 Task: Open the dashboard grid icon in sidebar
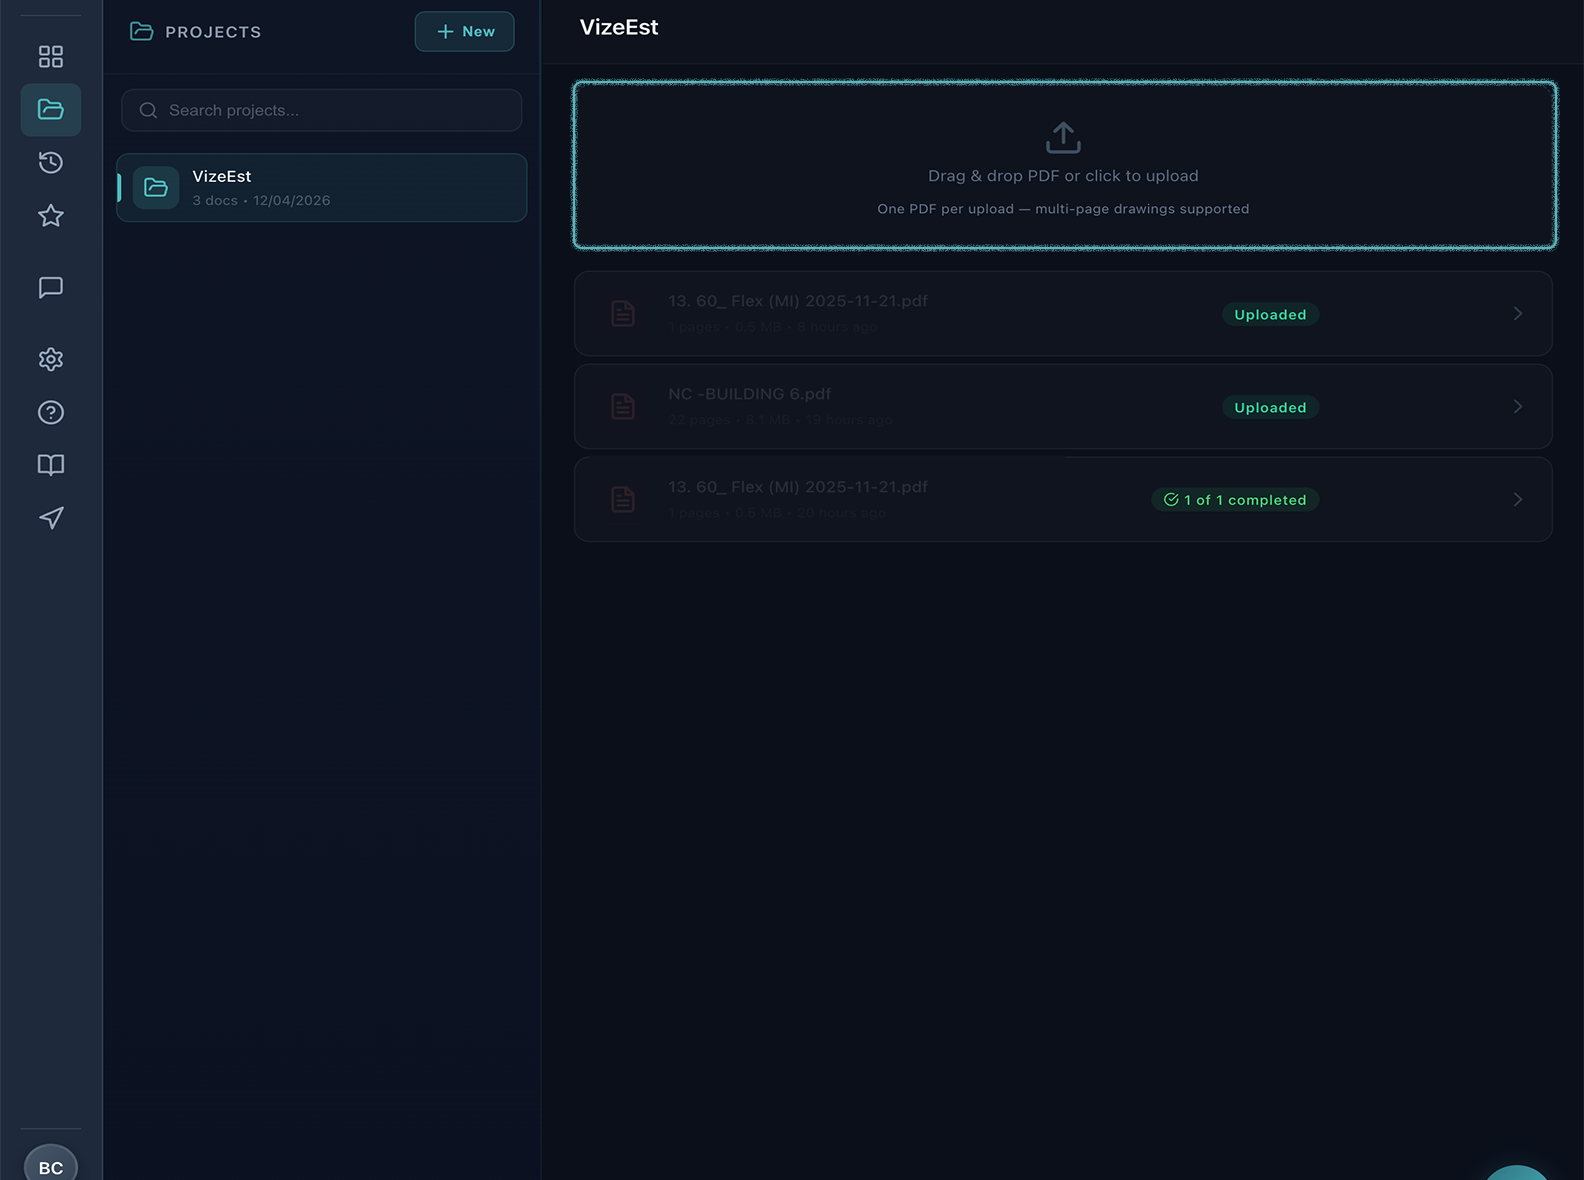coord(50,56)
